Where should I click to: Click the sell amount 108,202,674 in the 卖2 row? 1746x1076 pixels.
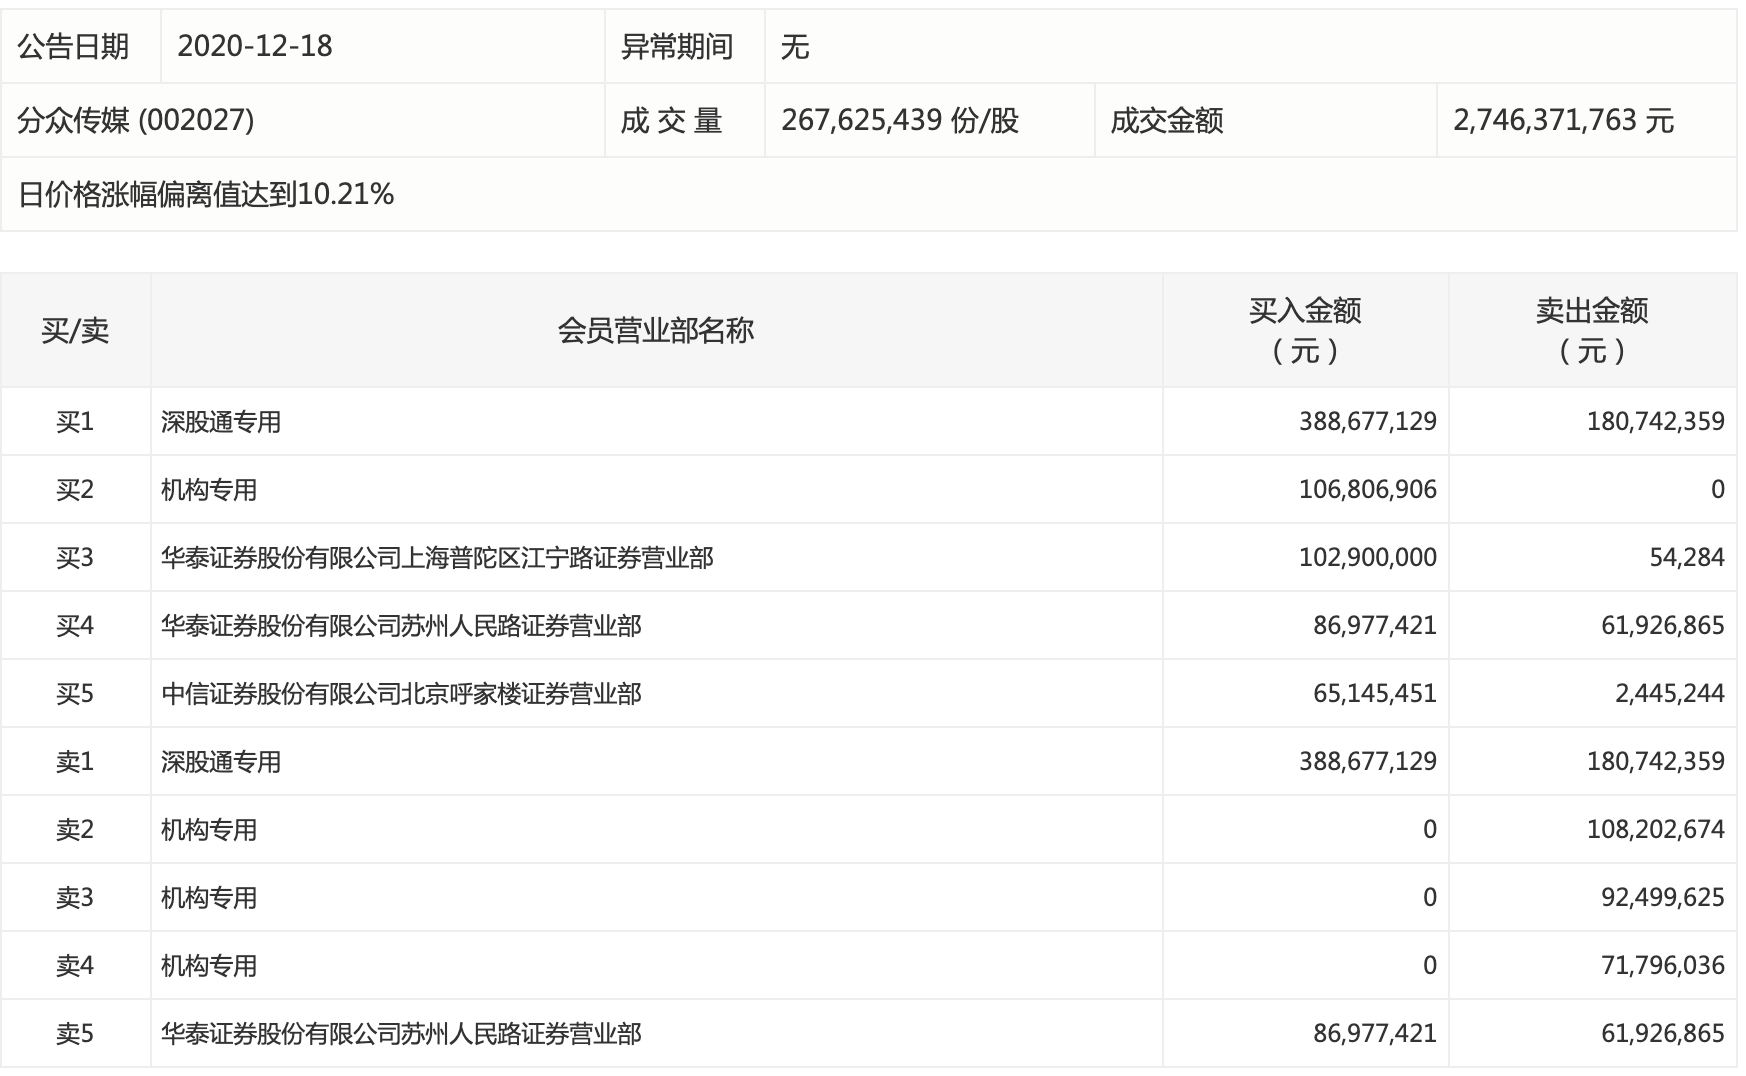pos(1655,830)
